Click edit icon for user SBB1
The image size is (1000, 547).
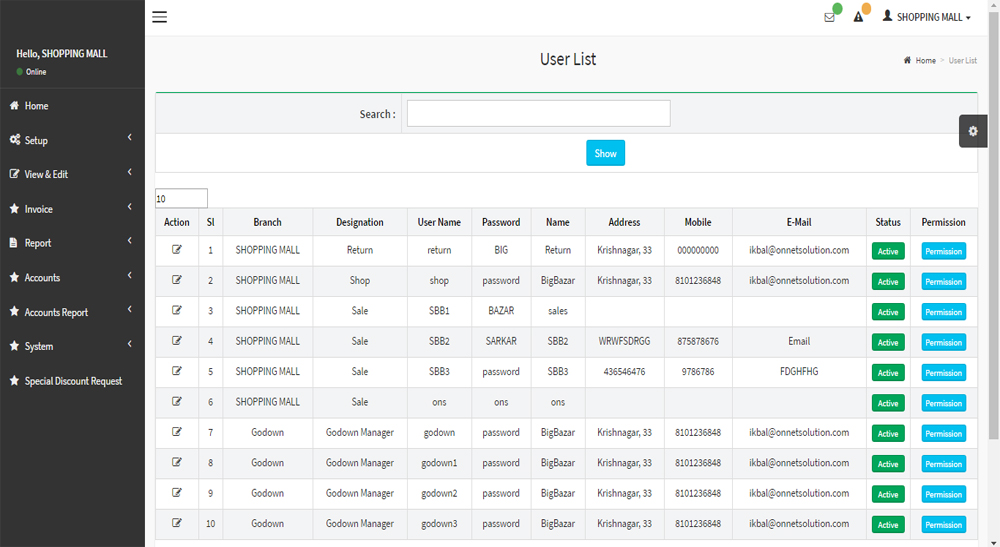177,310
